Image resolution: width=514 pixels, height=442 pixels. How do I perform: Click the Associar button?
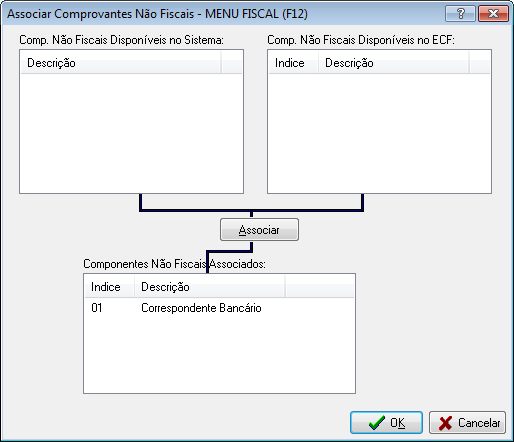(259, 230)
